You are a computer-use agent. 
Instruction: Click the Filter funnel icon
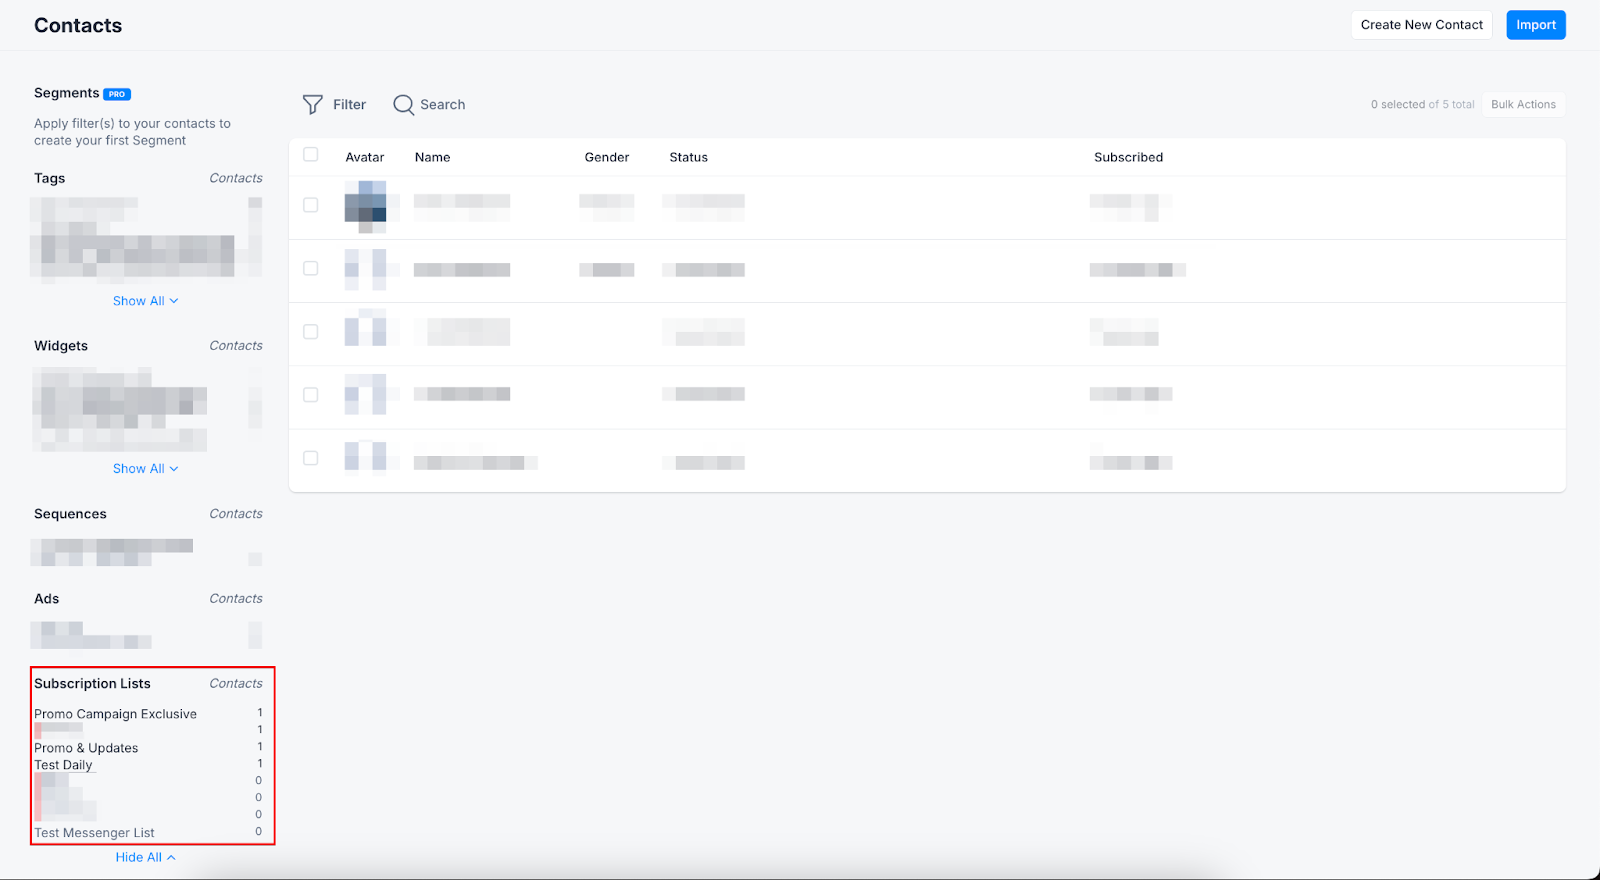pos(313,105)
